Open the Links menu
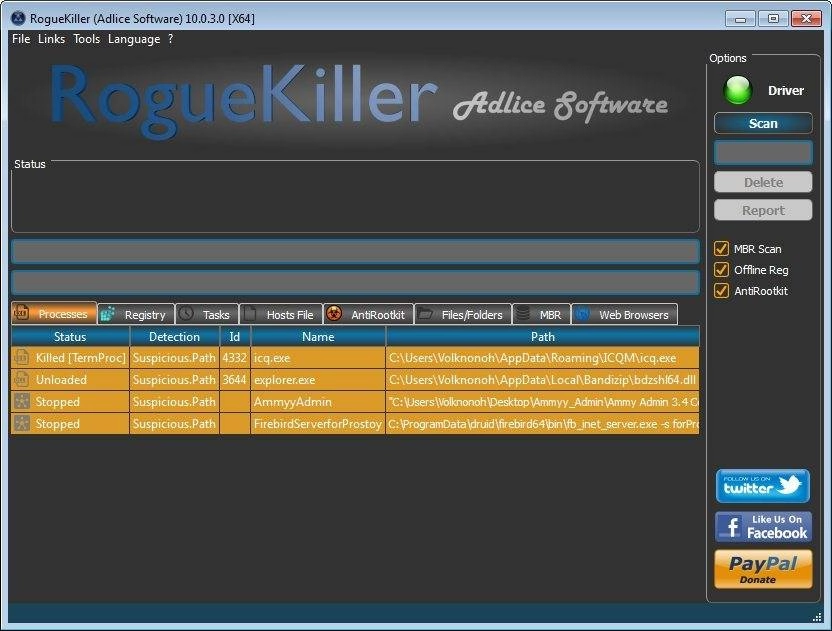 tap(51, 39)
